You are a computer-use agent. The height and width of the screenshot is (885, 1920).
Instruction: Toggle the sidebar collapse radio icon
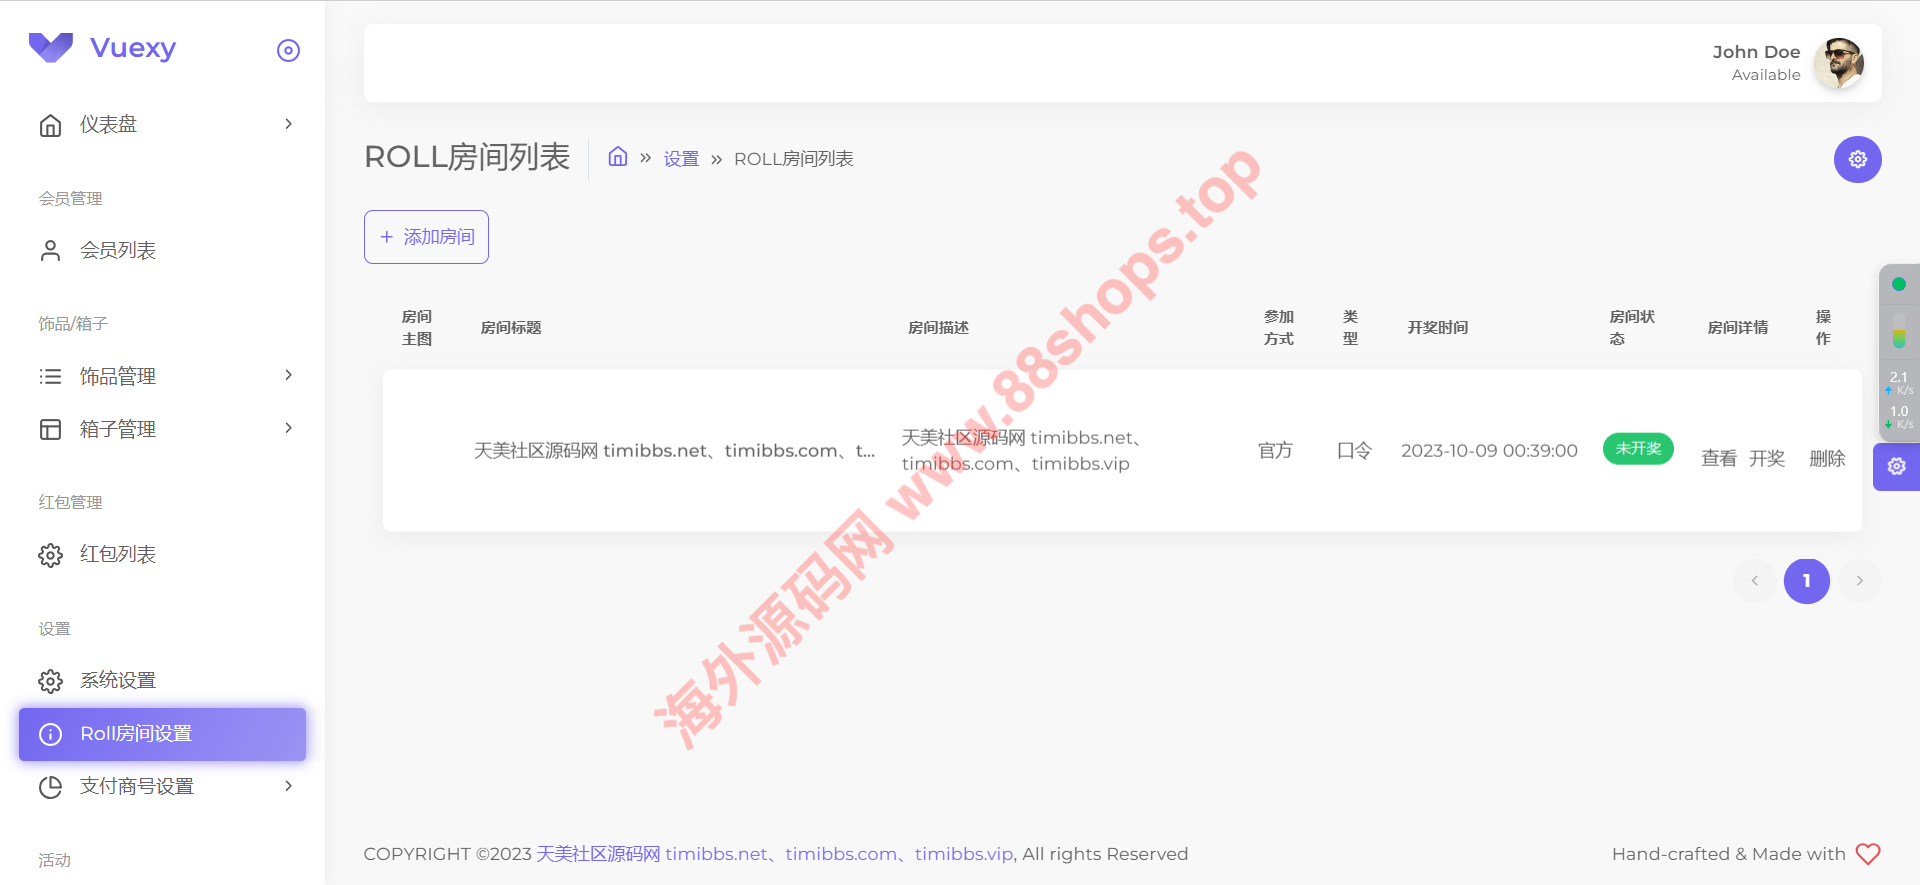[x=288, y=51]
